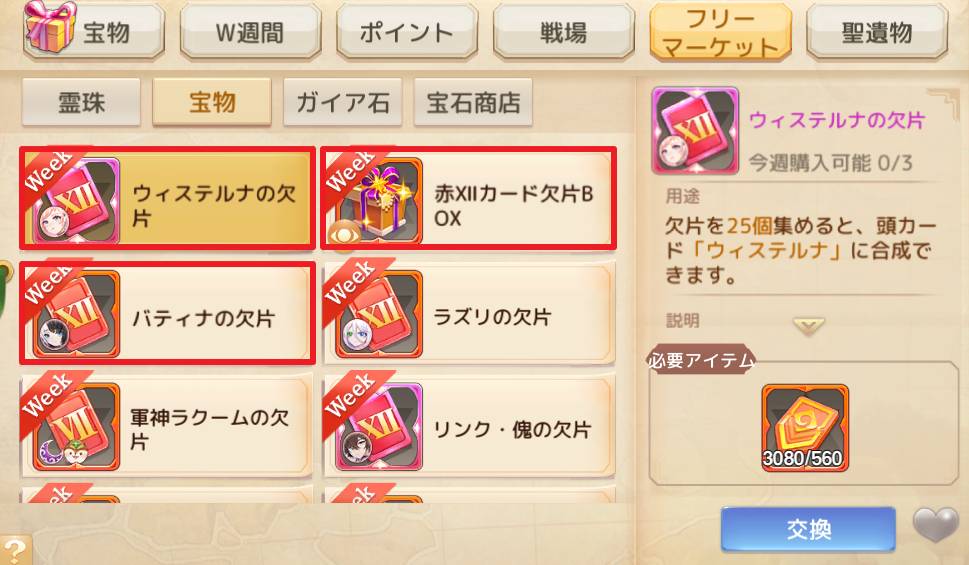Click the バティナの欠片 card icon
Screen dimensions: 969x565
(75, 314)
